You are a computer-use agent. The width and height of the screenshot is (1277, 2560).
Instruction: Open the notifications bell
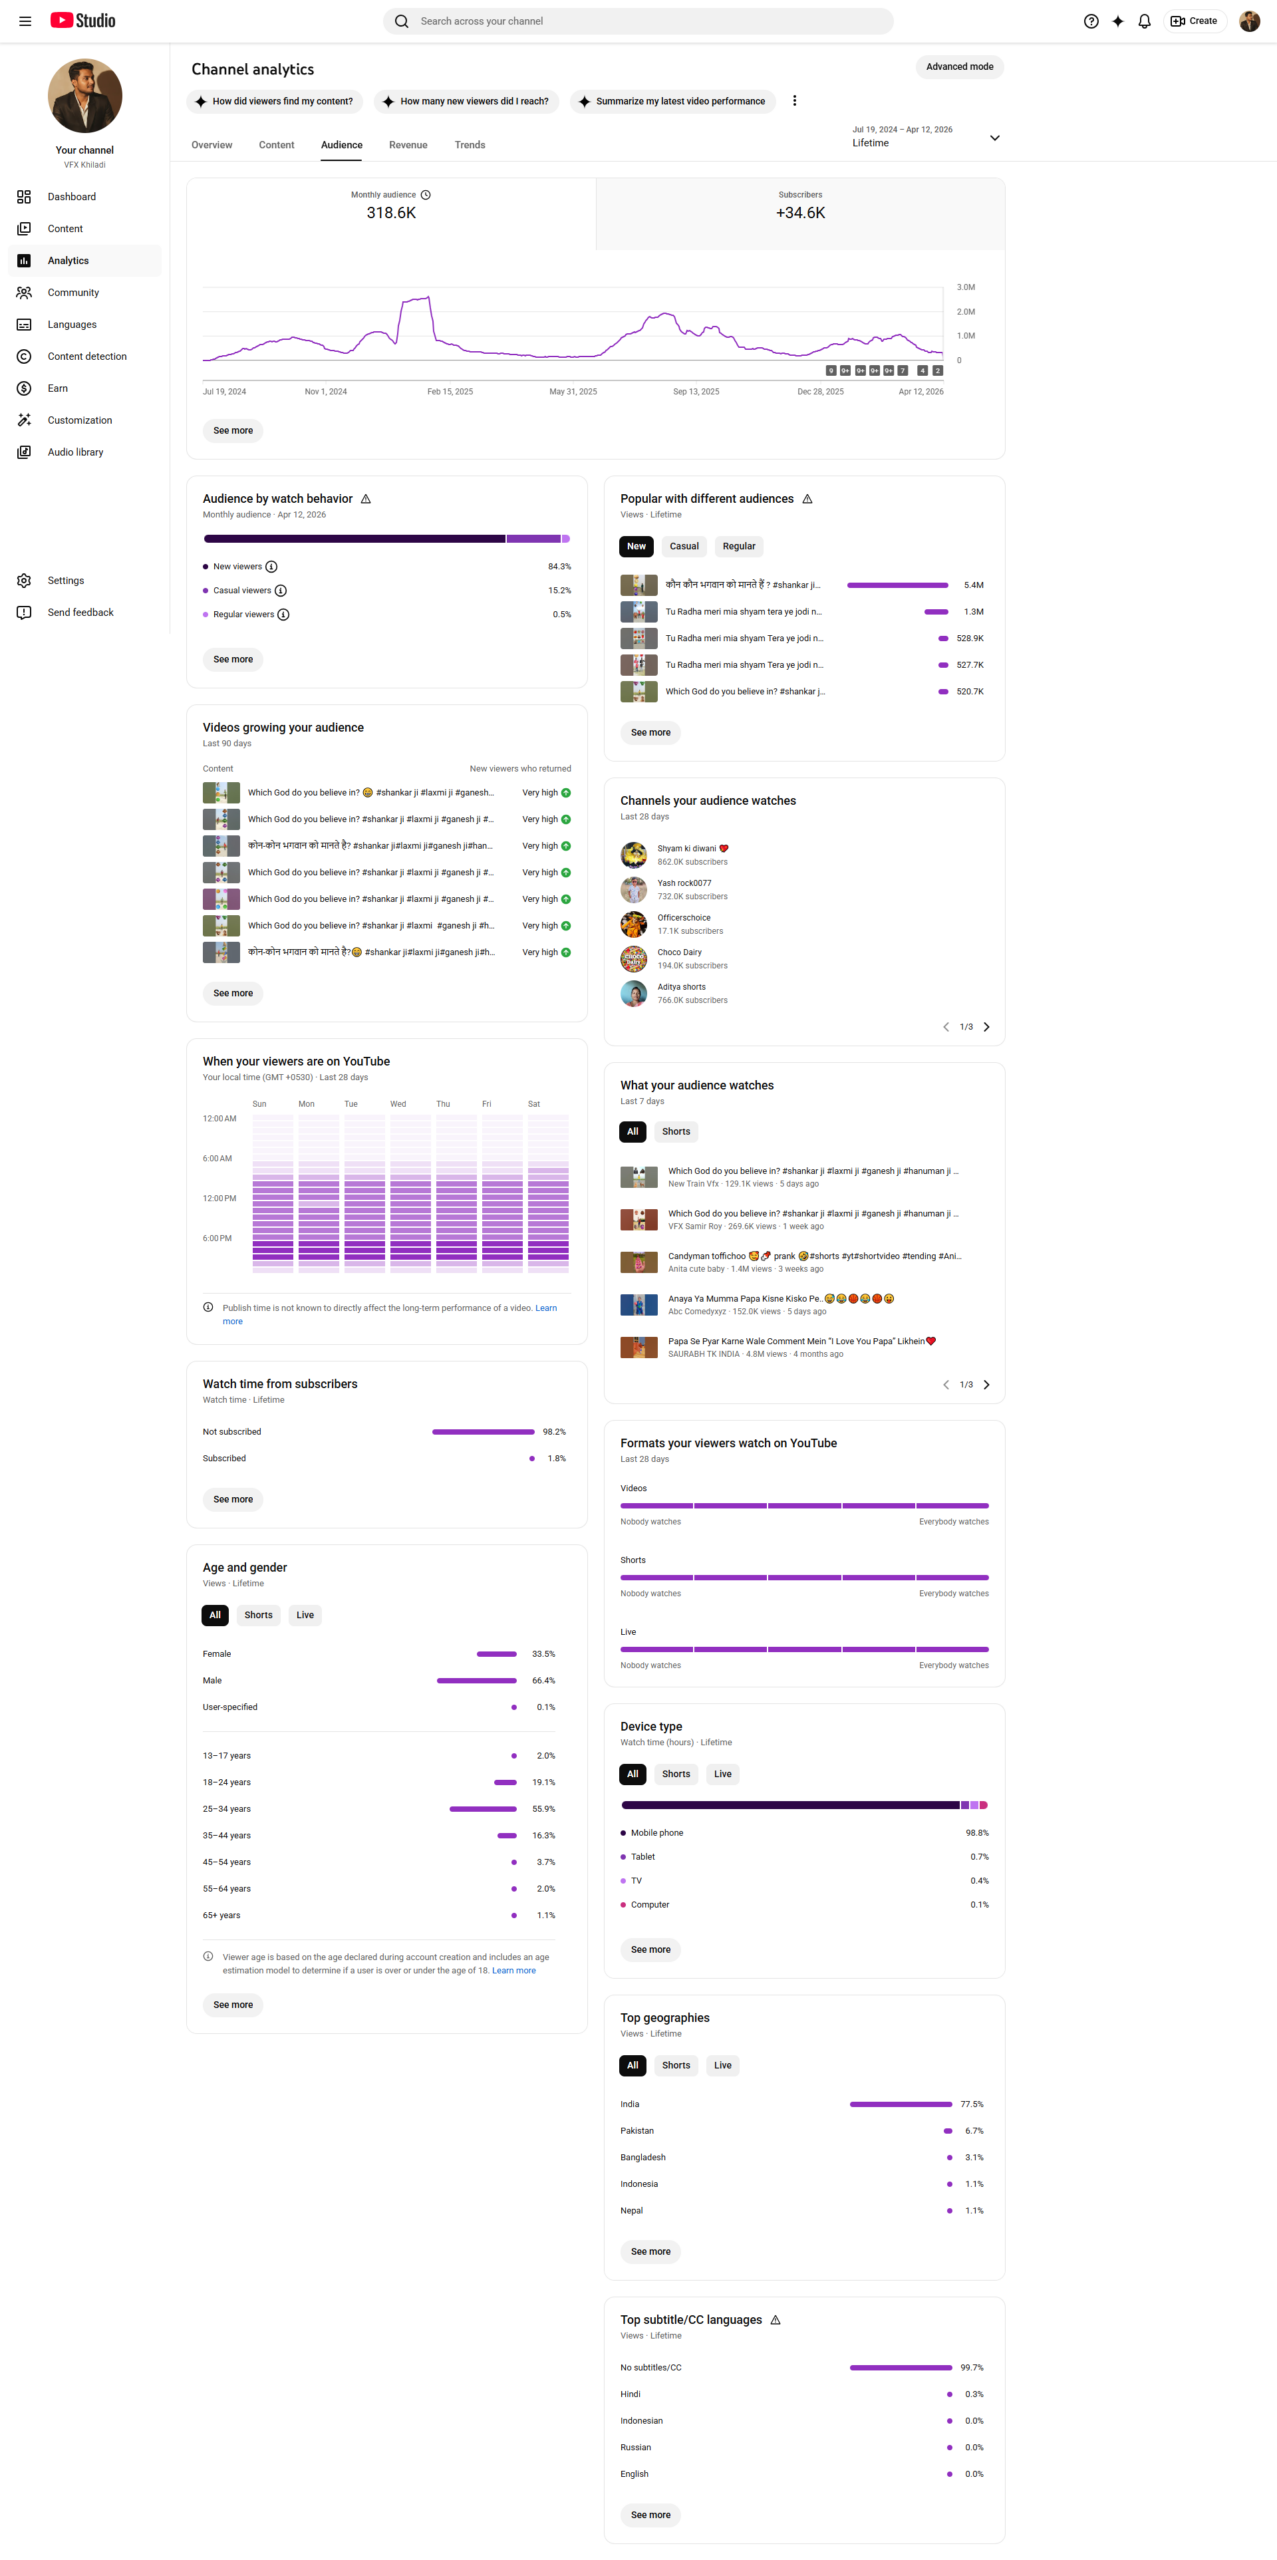(x=1144, y=21)
